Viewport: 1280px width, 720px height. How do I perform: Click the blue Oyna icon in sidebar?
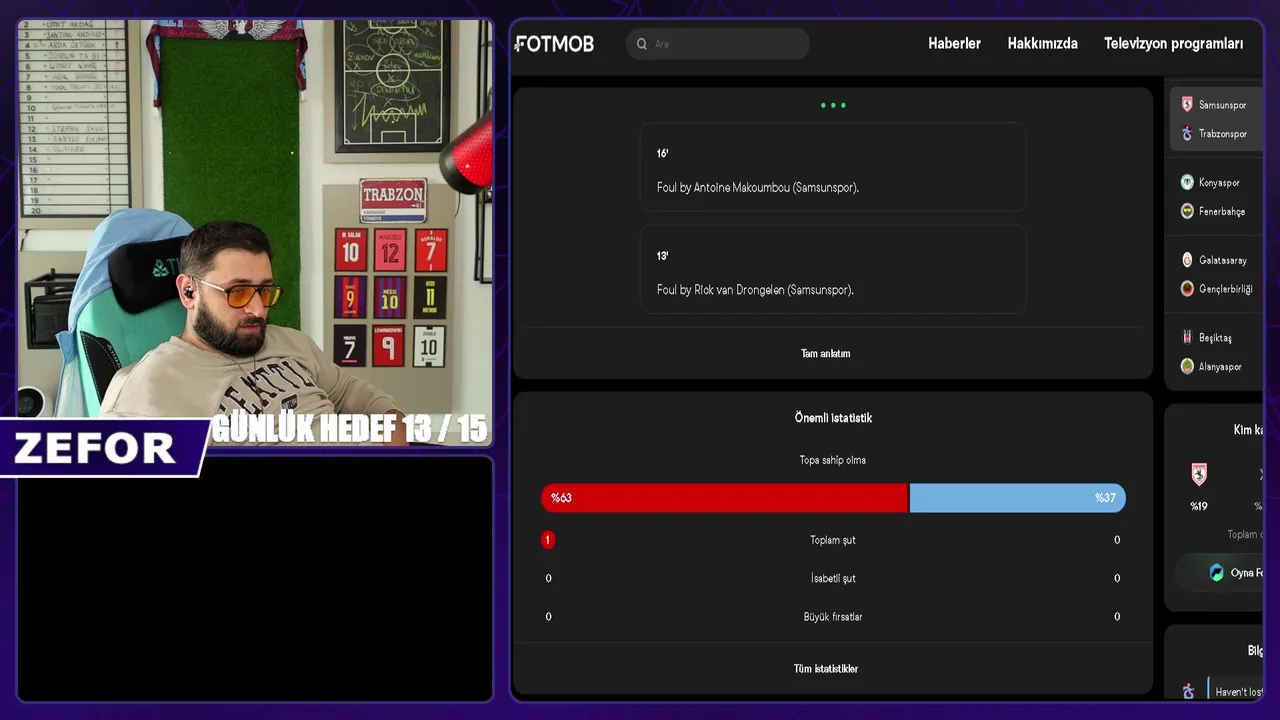coord(1216,573)
